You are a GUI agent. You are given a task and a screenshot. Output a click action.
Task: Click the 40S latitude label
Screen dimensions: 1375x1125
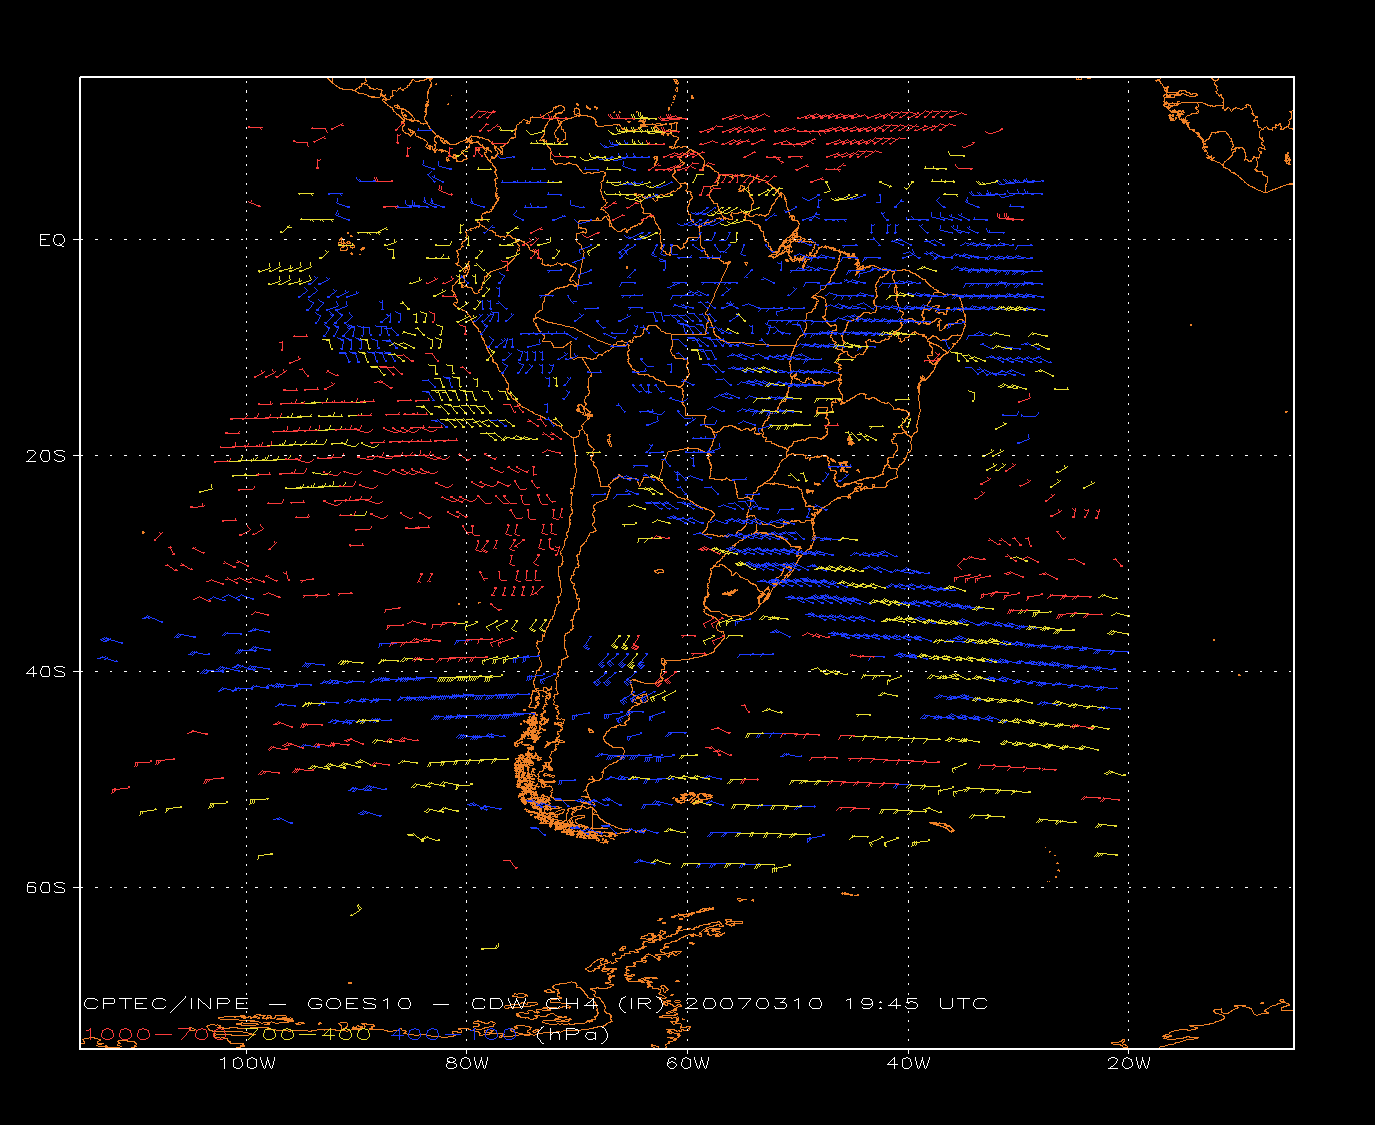click(45, 671)
